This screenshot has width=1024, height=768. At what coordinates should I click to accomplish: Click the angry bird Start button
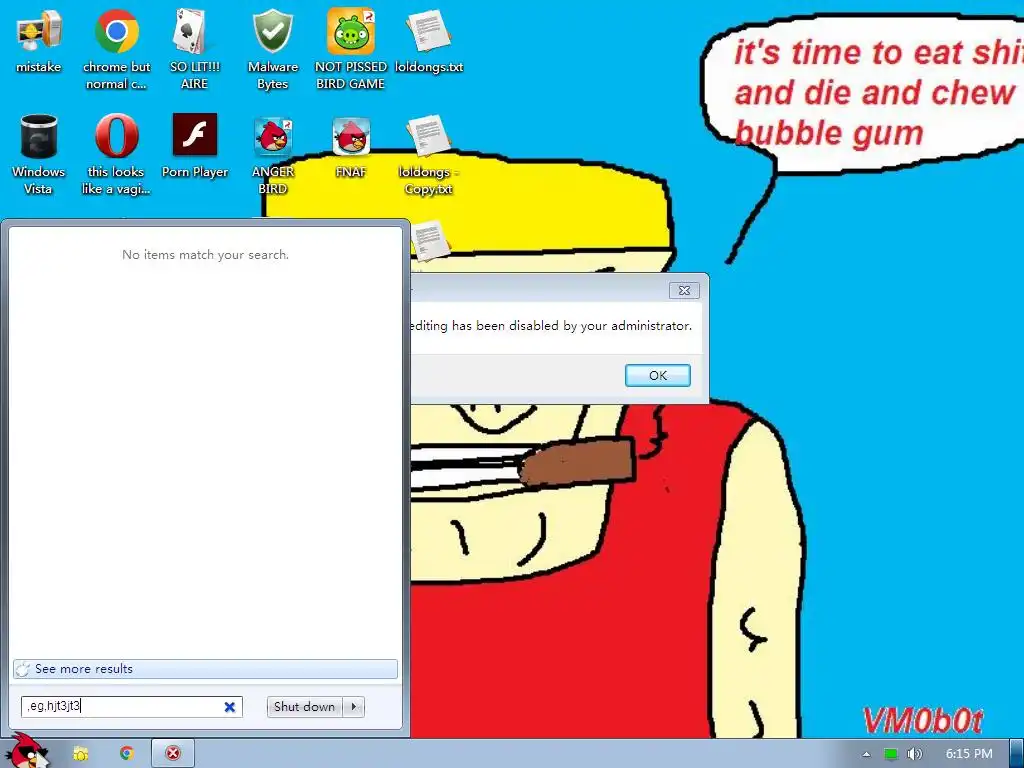click(26, 752)
